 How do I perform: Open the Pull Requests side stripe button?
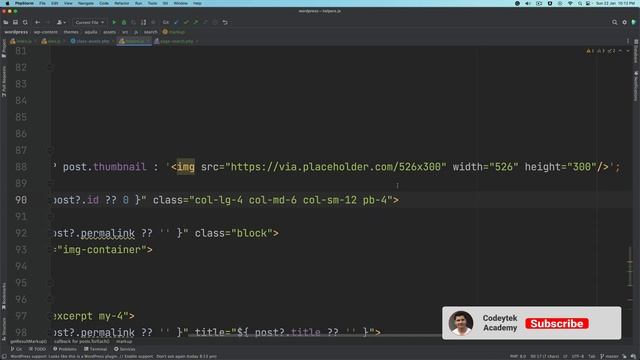click(x=4, y=82)
